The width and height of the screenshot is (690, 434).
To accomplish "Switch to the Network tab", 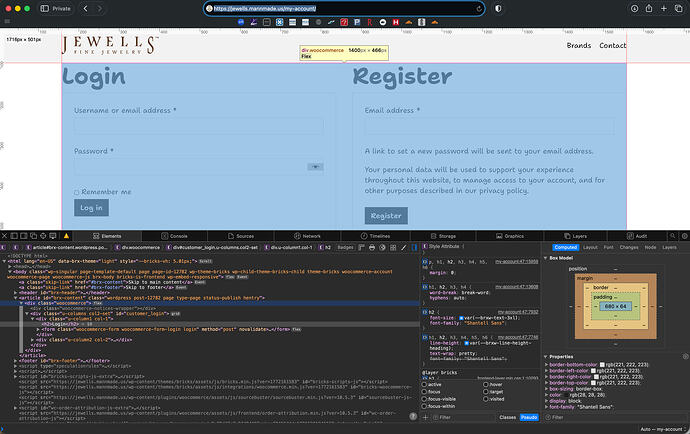I will pos(307,236).
